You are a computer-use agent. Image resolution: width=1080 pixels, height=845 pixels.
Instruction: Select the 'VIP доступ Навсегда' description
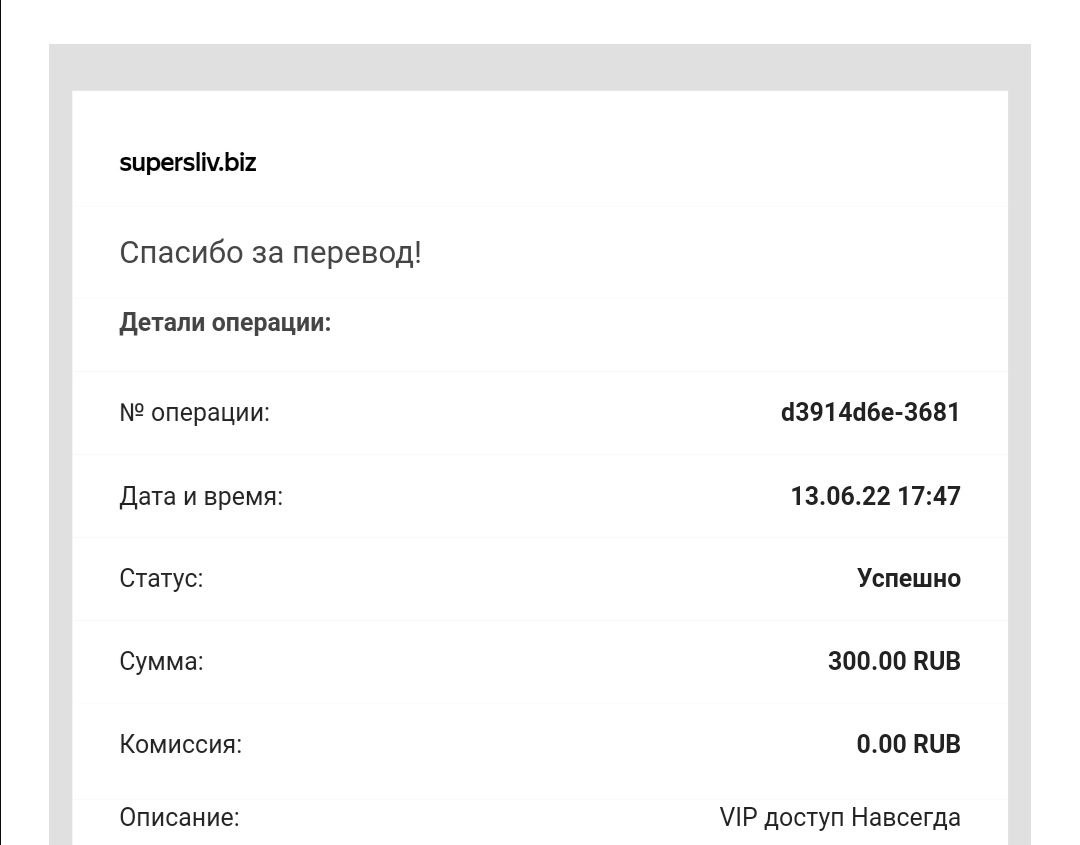pos(840,818)
